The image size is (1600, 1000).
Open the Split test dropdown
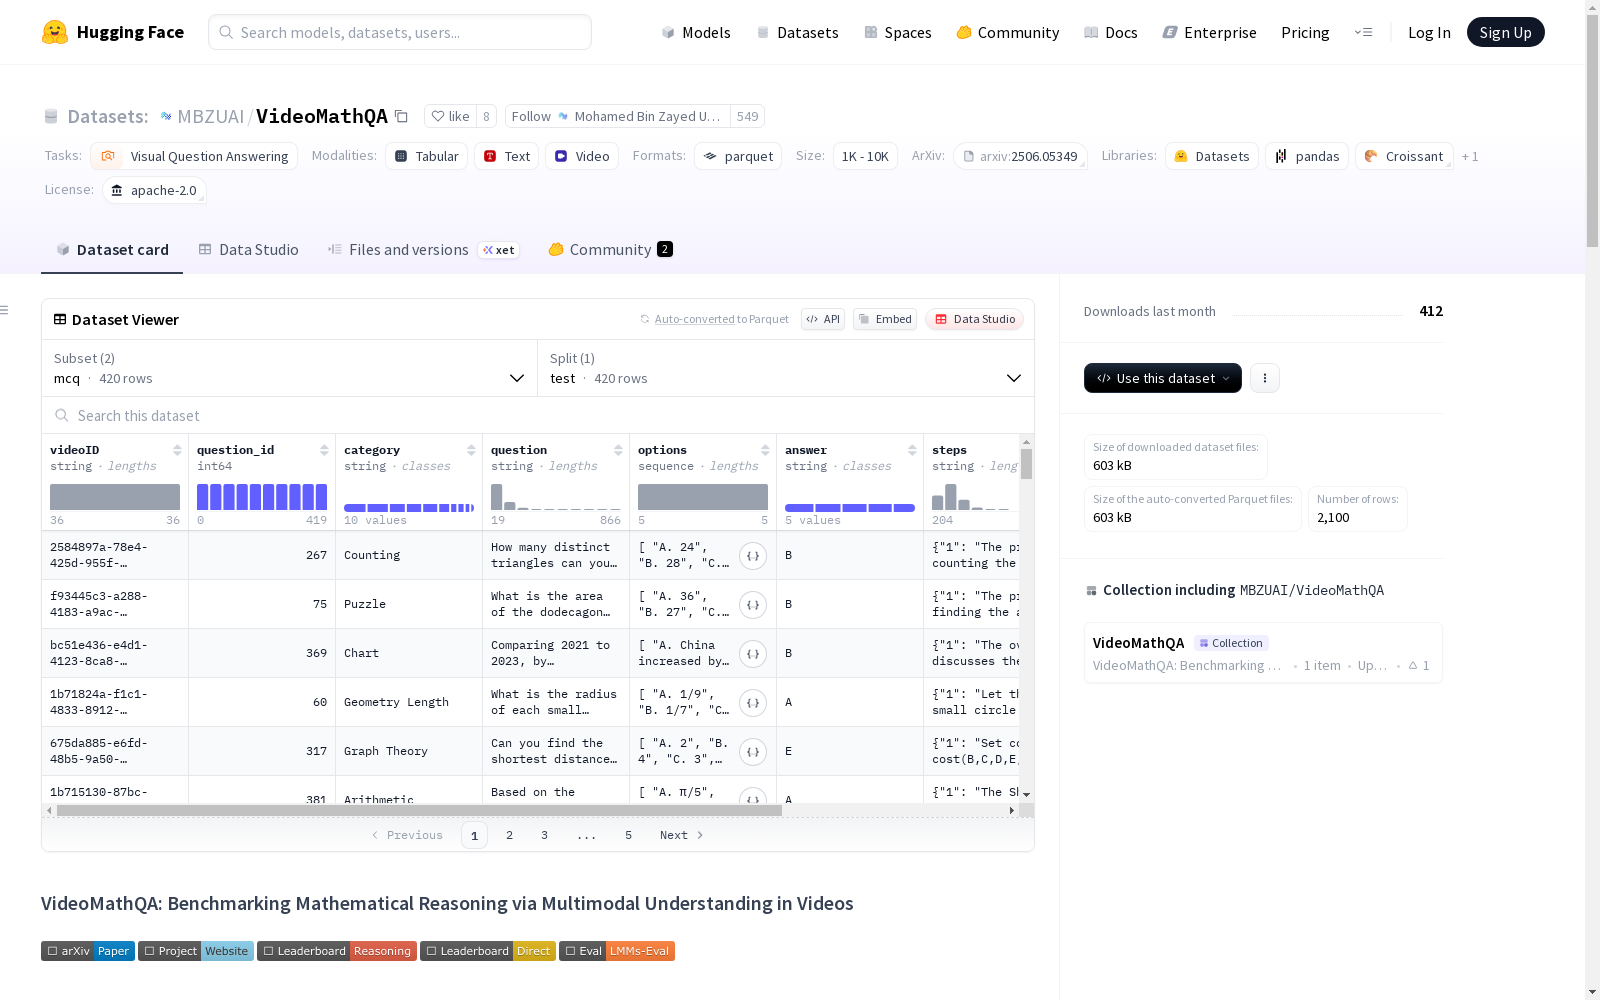[x=786, y=368]
